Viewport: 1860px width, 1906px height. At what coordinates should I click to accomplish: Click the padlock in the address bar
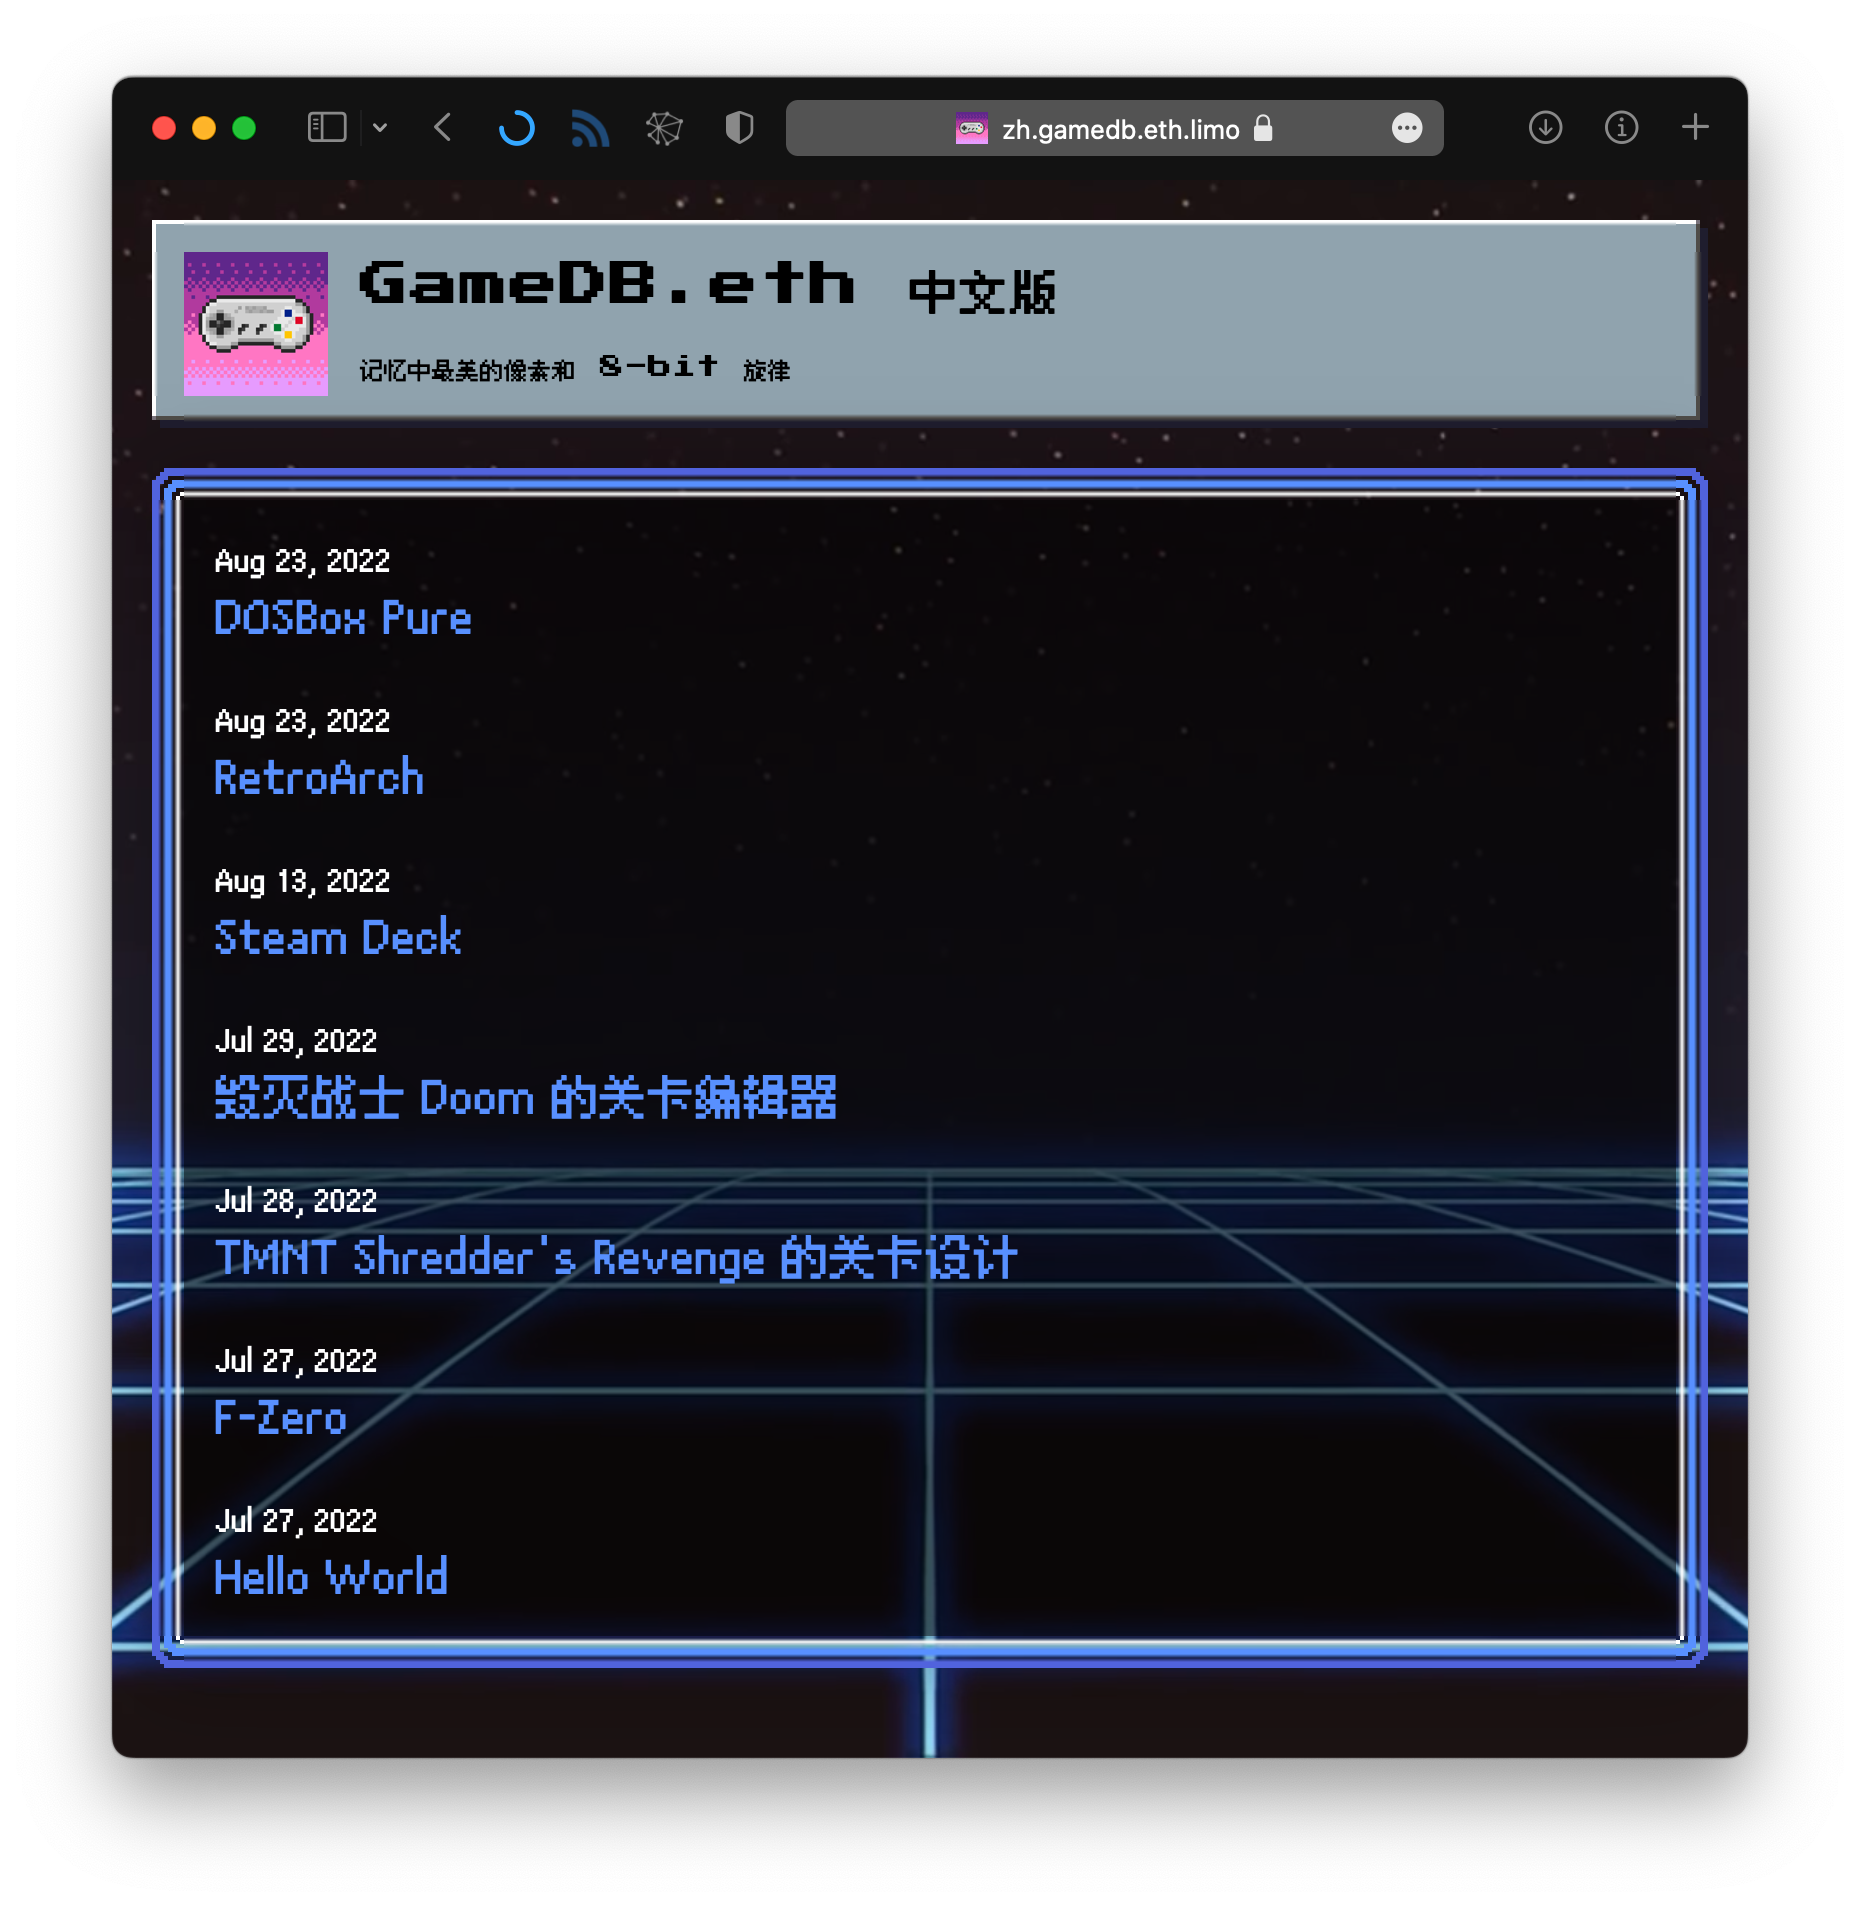click(x=1261, y=129)
